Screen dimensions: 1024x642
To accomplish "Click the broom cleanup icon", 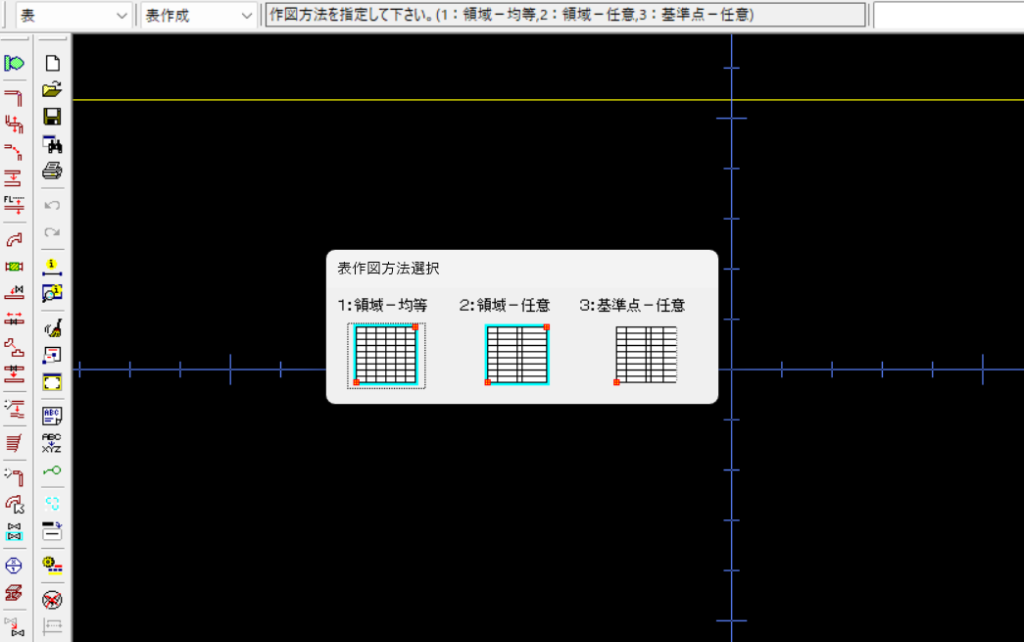I will [52, 327].
